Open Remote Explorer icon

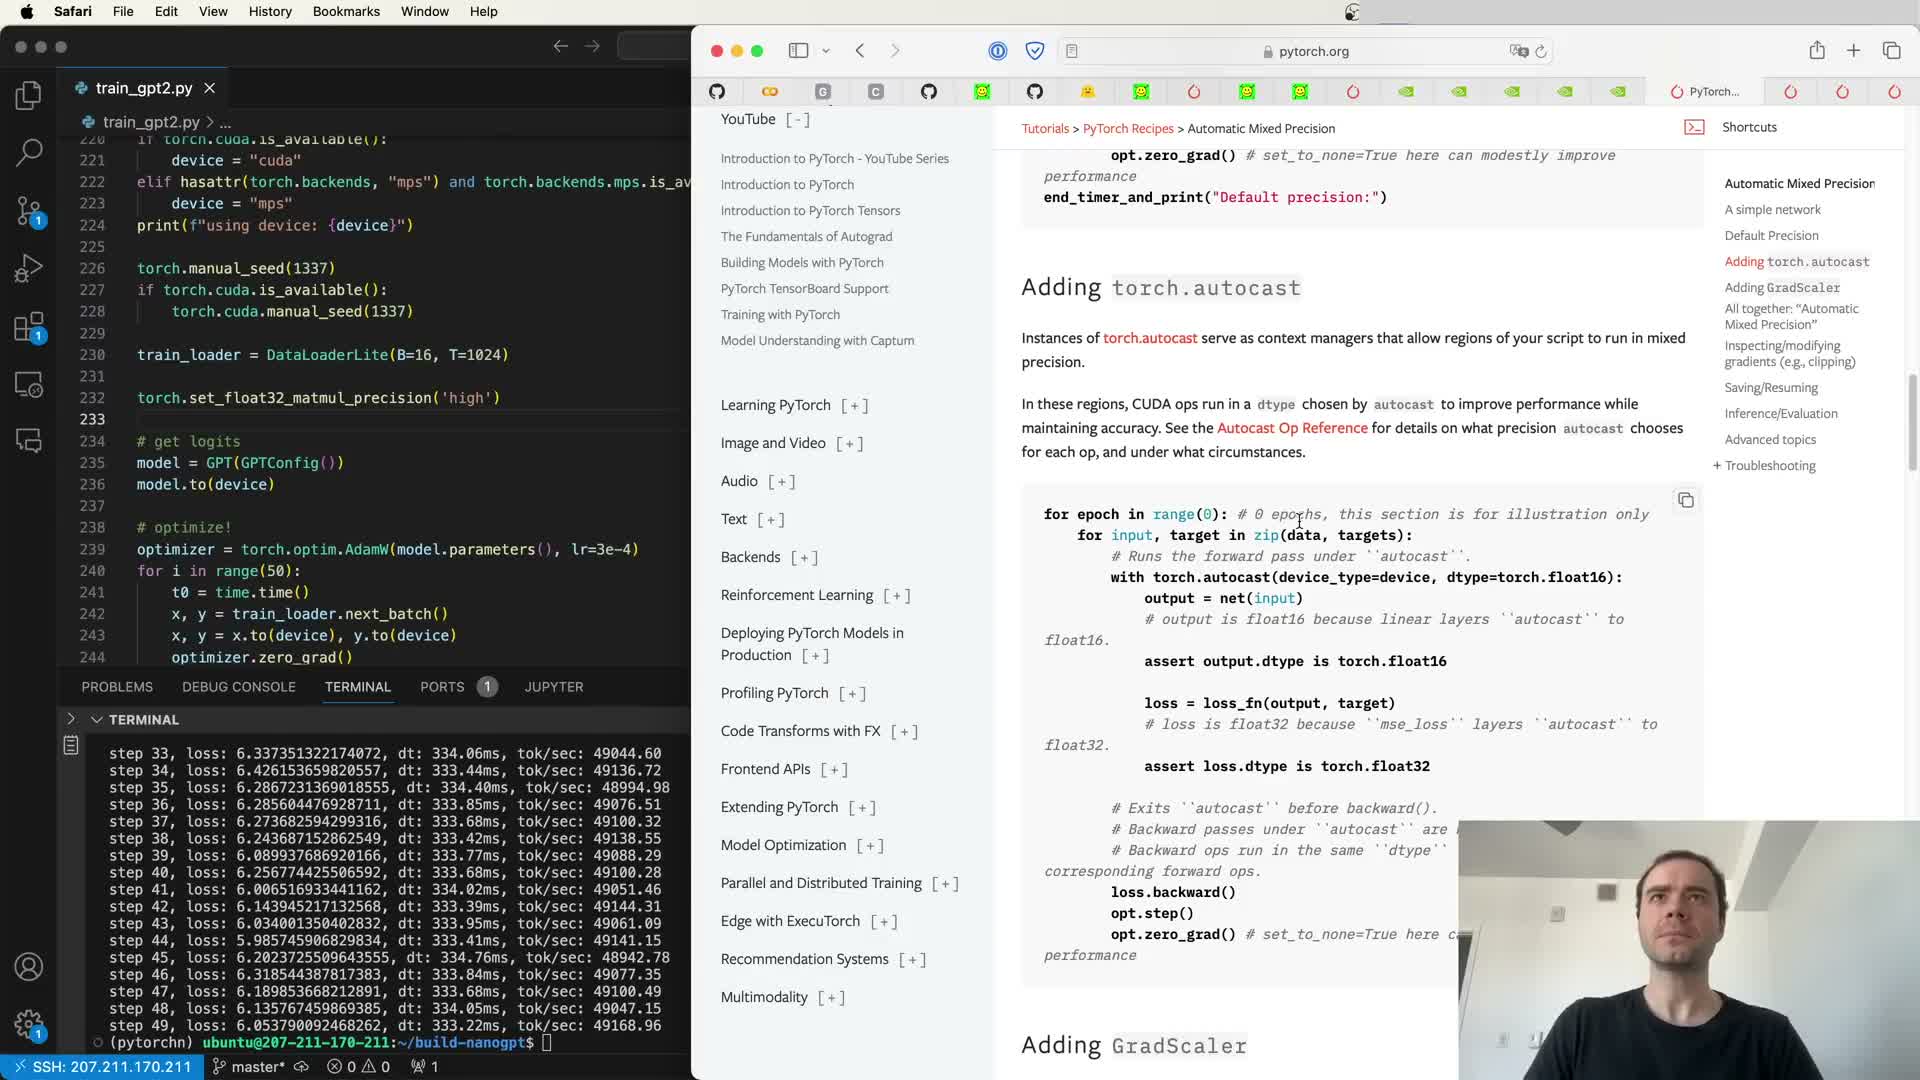coord(29,384)
